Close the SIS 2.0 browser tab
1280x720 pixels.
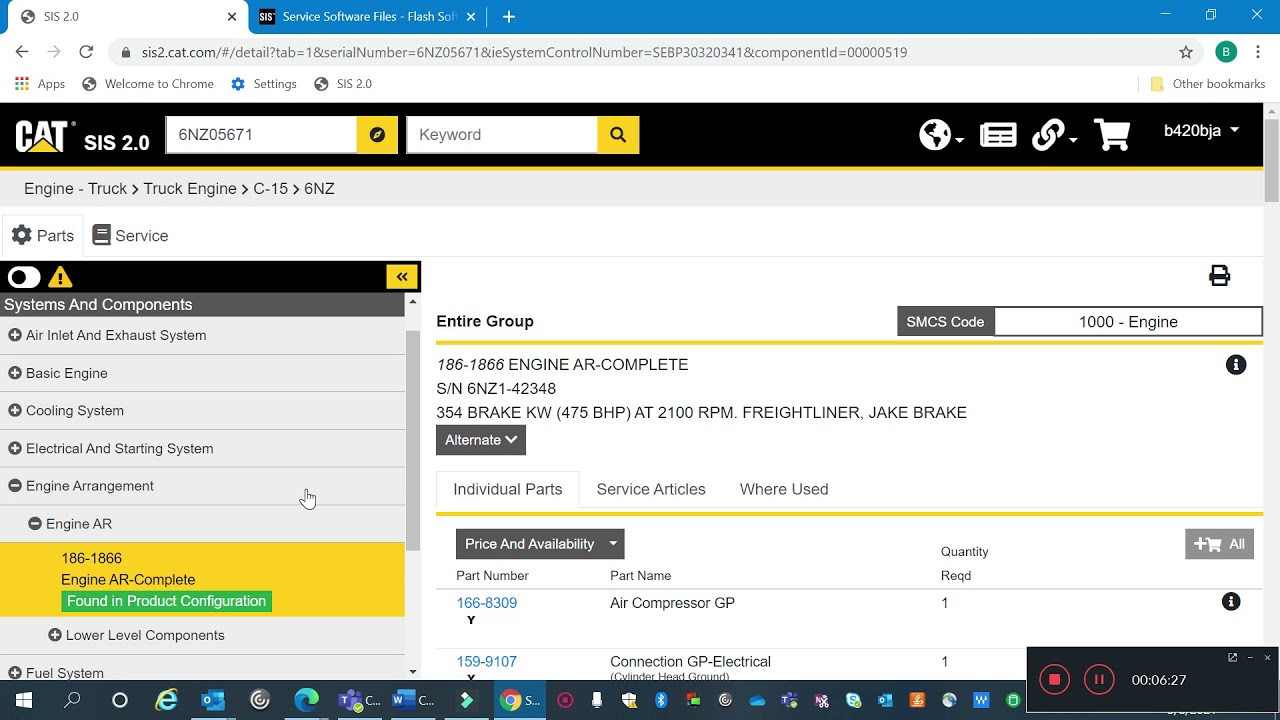(232, 17)
